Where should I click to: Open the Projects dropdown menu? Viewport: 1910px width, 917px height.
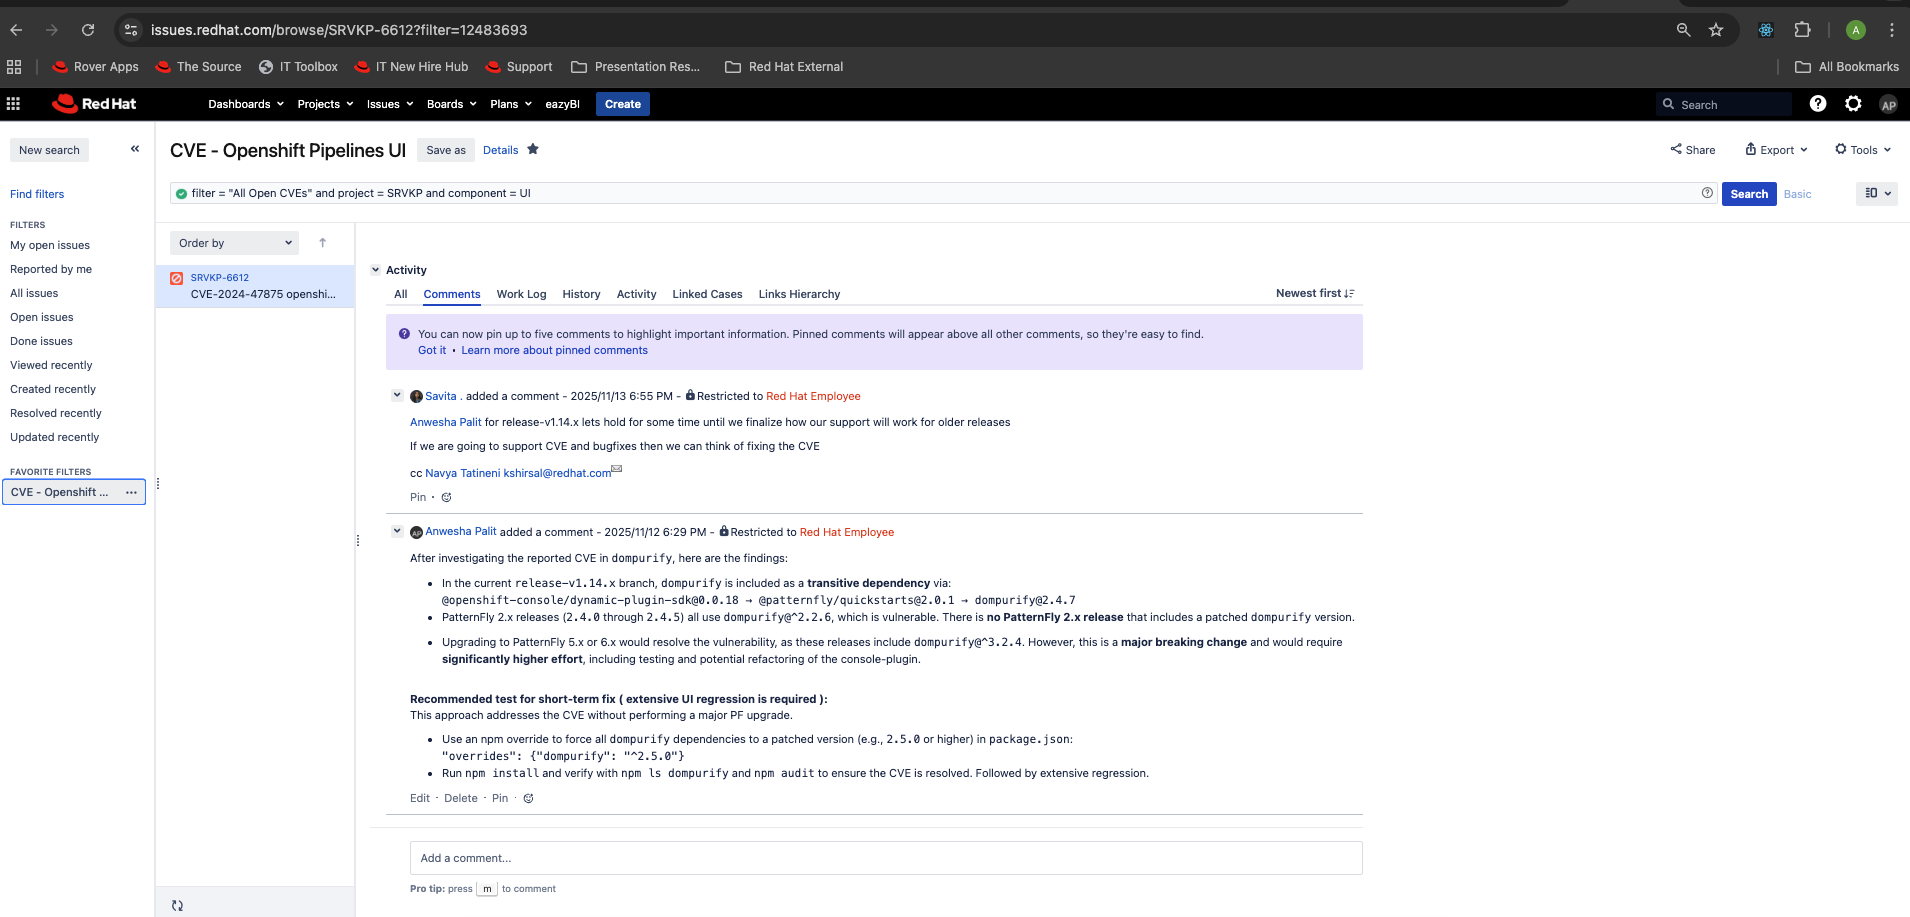[325, 104]
